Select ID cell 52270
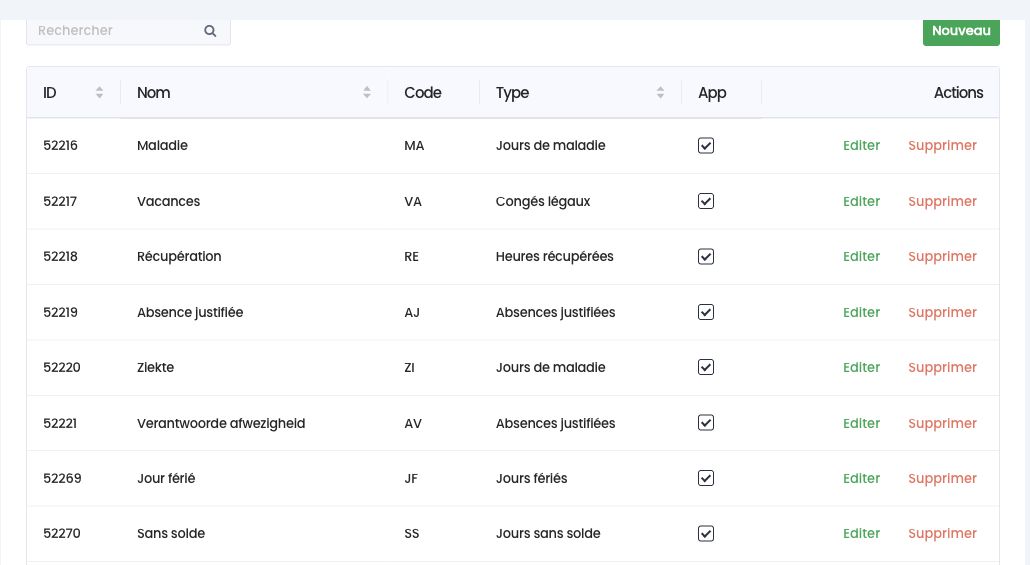The height and width of the screenshot is (565, 1030). click(62, 533)
